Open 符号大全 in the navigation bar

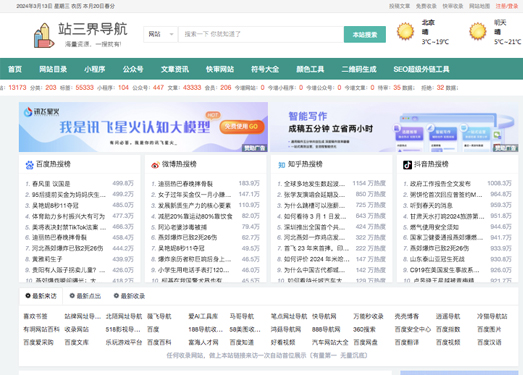(265, 69)
